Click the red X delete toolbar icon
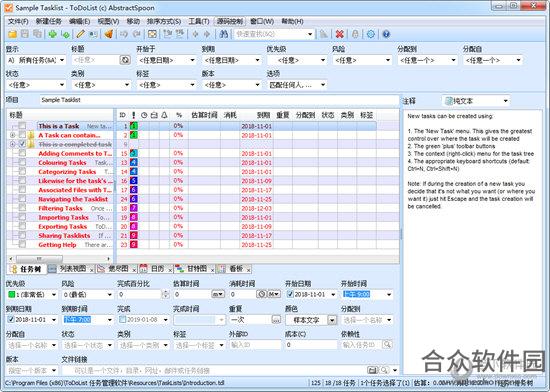 click(339, 34)
